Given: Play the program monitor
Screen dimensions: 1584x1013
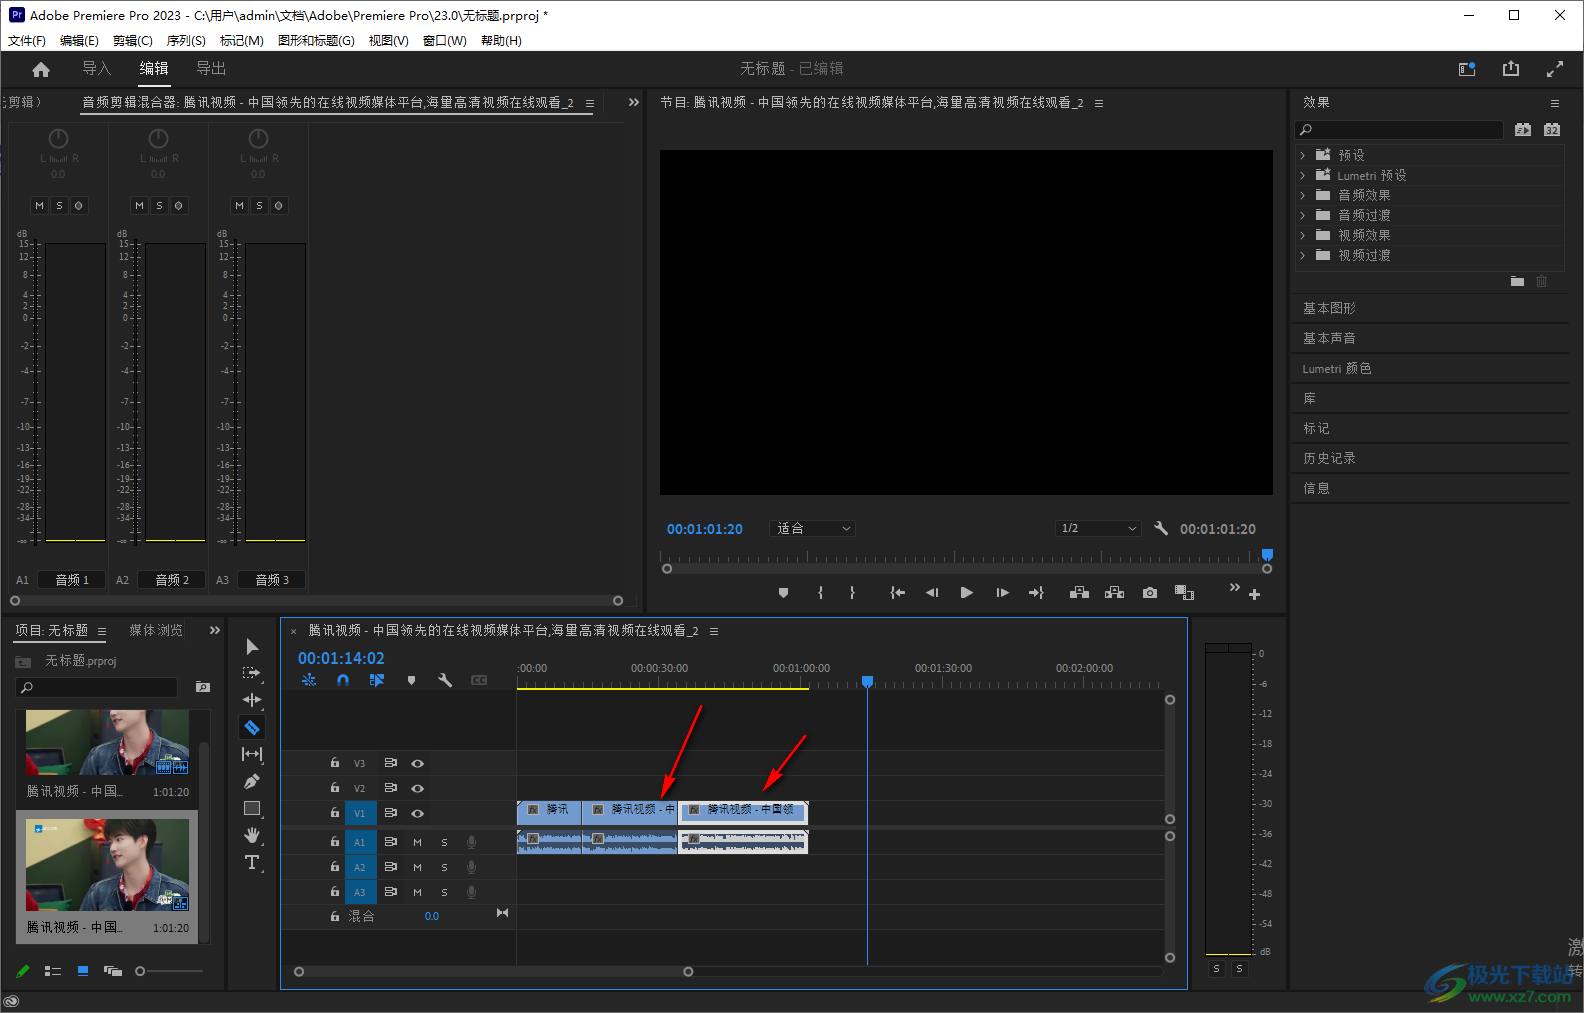Looking at the screenshot, I should point(966,593).
